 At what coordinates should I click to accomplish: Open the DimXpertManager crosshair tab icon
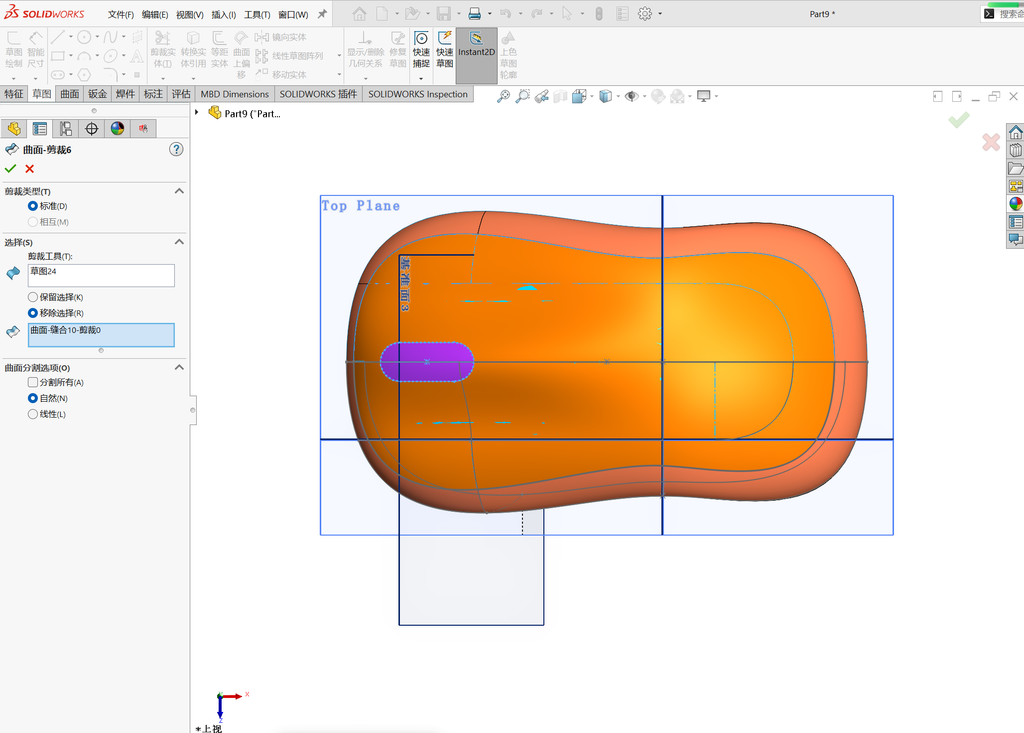[x=91, y=129]
